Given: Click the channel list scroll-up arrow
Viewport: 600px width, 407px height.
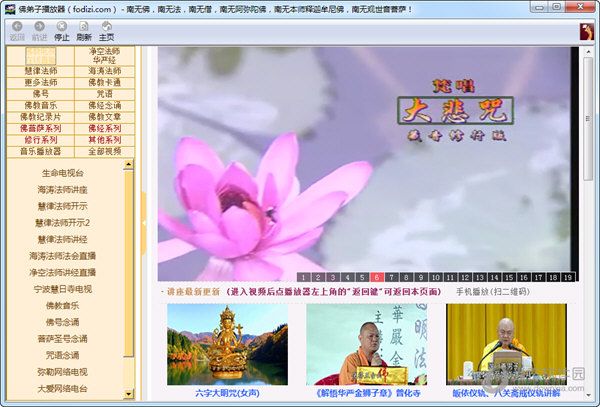Looking at the screenshot, I should pyautogui.click(x=129, y=164).
